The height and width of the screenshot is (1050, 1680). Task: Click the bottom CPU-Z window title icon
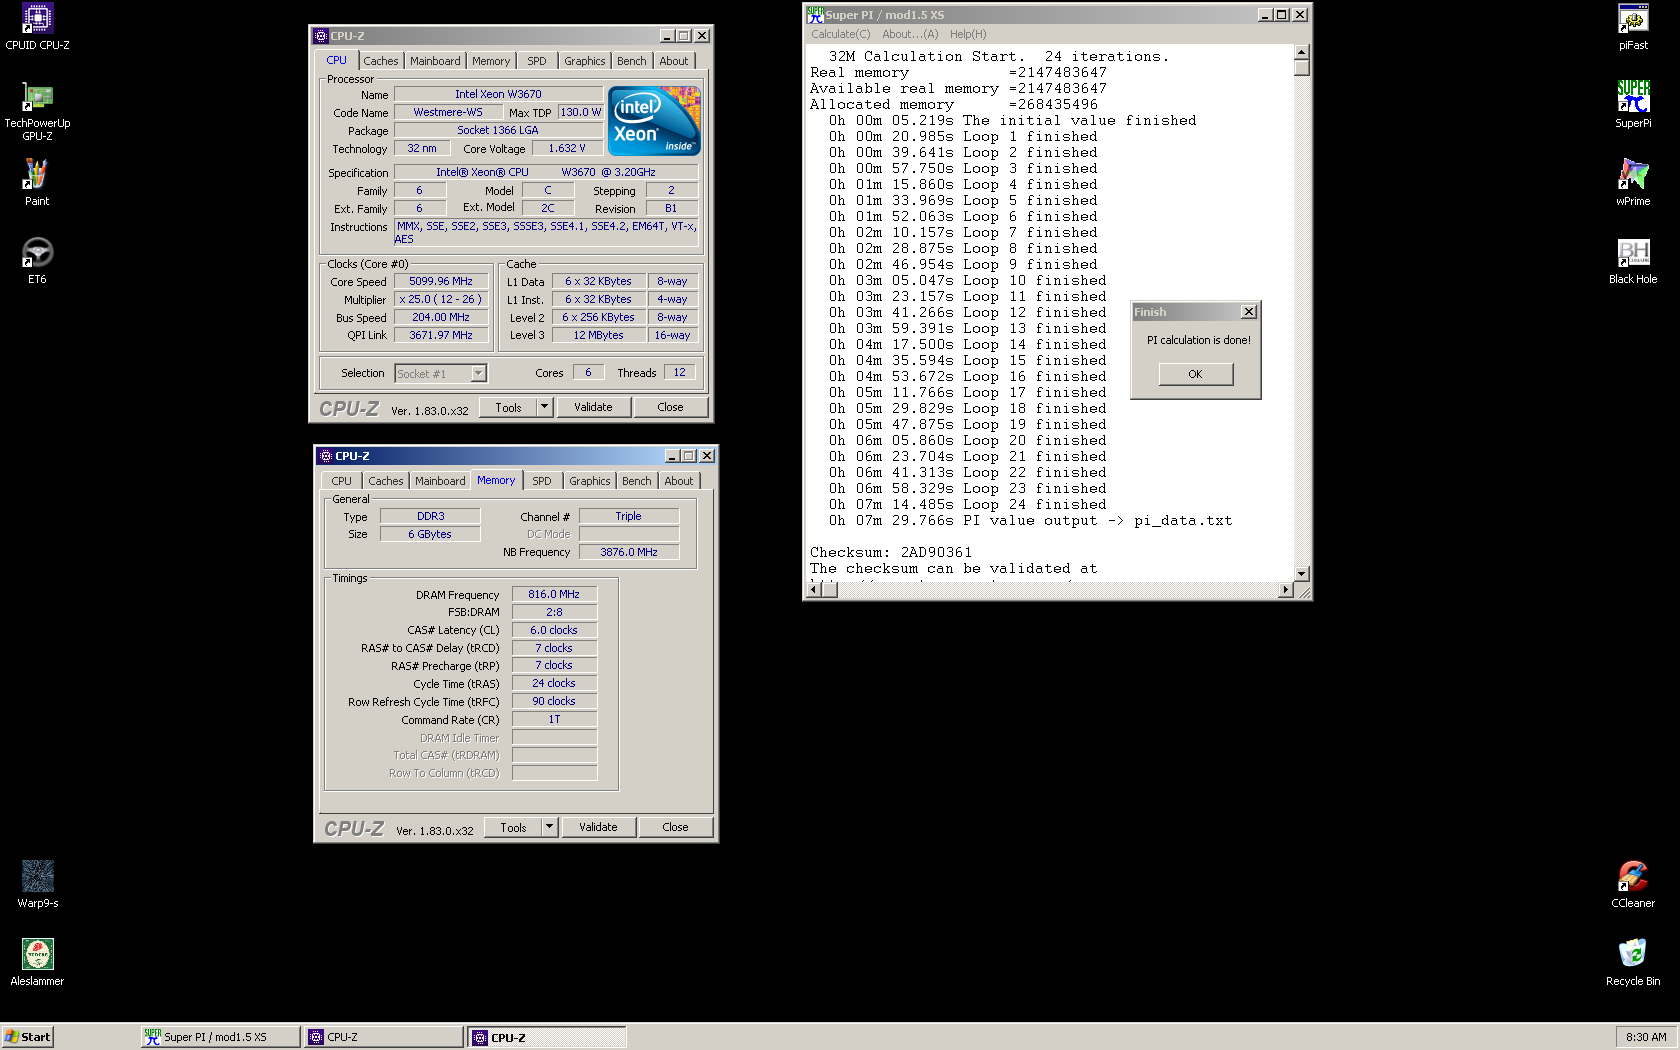coord(325,456)
